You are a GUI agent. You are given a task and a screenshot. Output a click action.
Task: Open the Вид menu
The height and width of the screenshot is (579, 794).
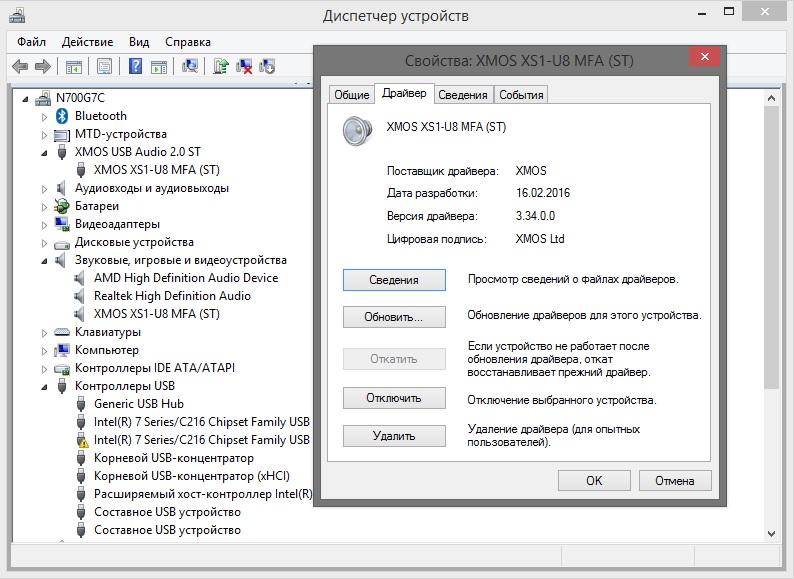[139, 42]
